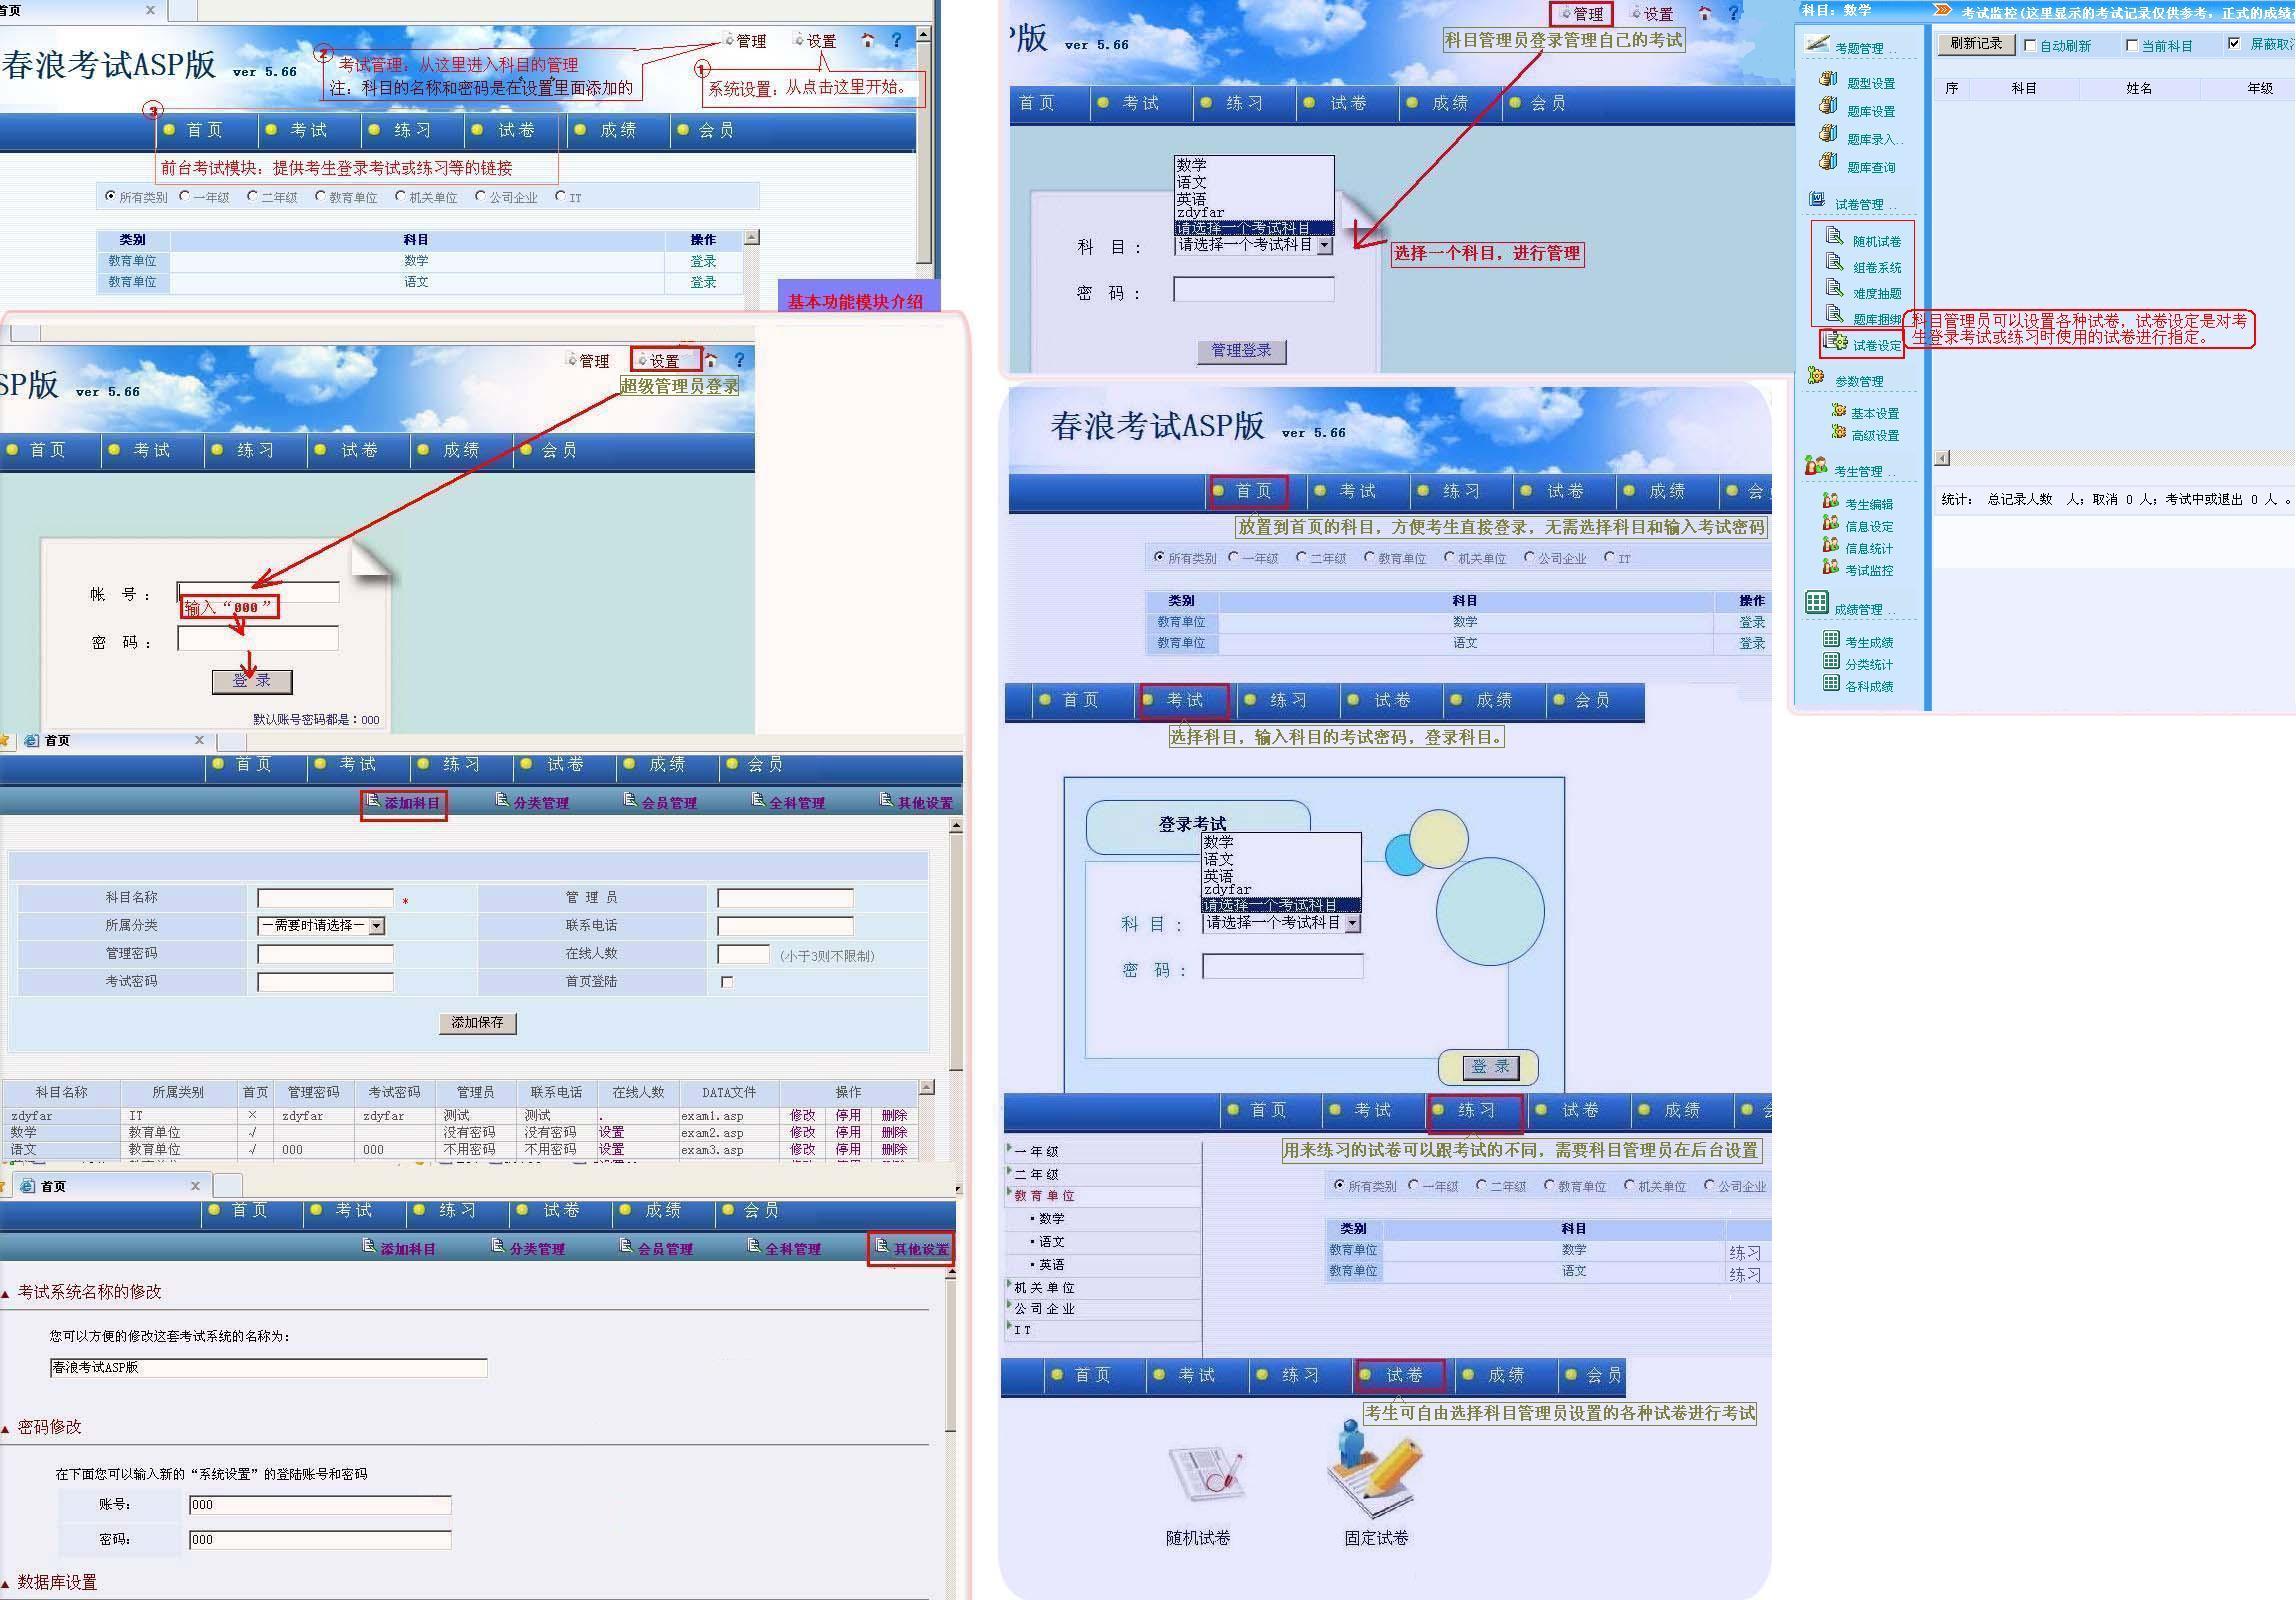Image resolution: width=2296 pixels, height=1600 pixels.
Task: Click the 刷新记录 button
Action: click(1976, 44)
